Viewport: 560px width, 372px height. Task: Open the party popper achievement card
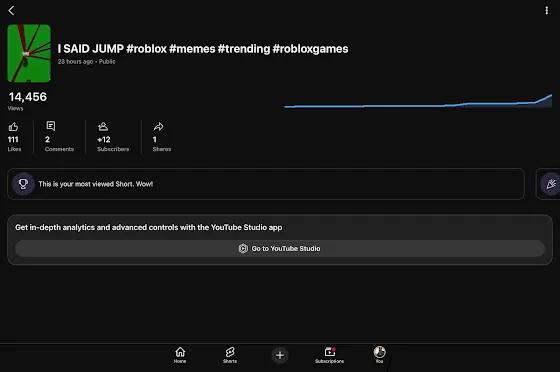pos(549,184)
